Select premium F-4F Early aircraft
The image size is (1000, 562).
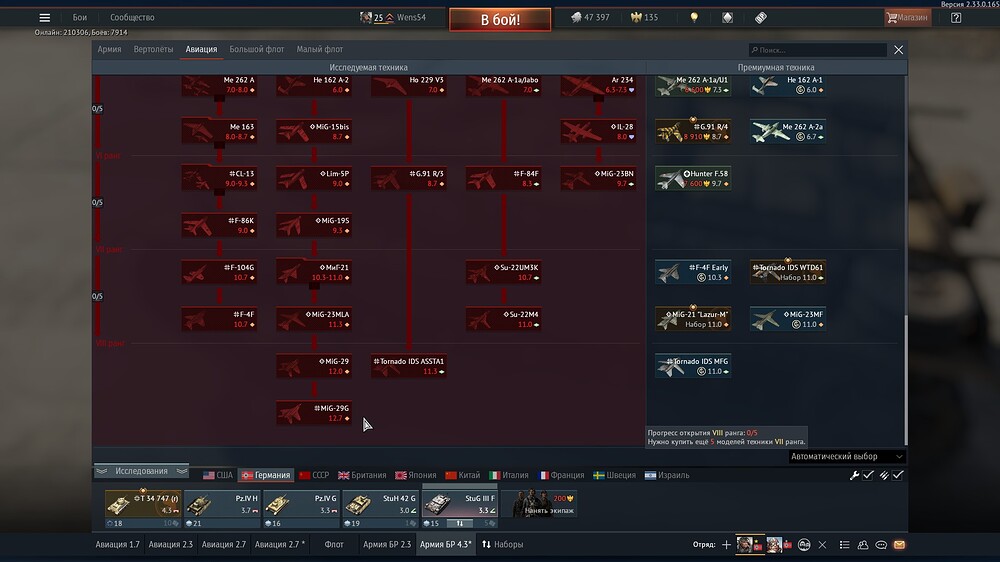click(x=693, y=272)
